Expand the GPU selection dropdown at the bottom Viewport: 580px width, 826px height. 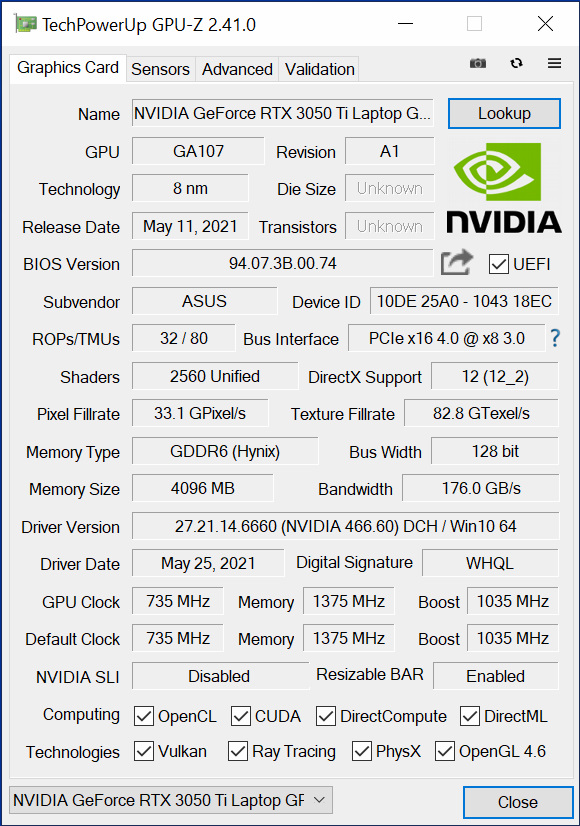[x=171, y=801]
